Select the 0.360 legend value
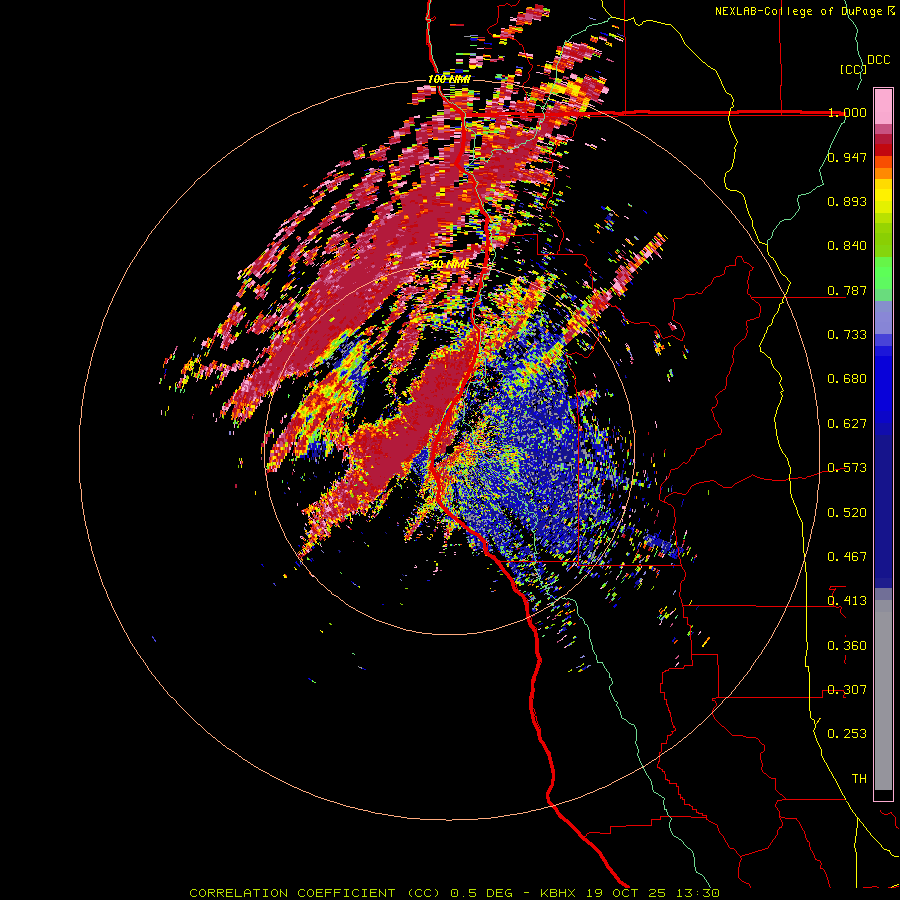This screenshot has width=900, height=900. click(847, 646)
